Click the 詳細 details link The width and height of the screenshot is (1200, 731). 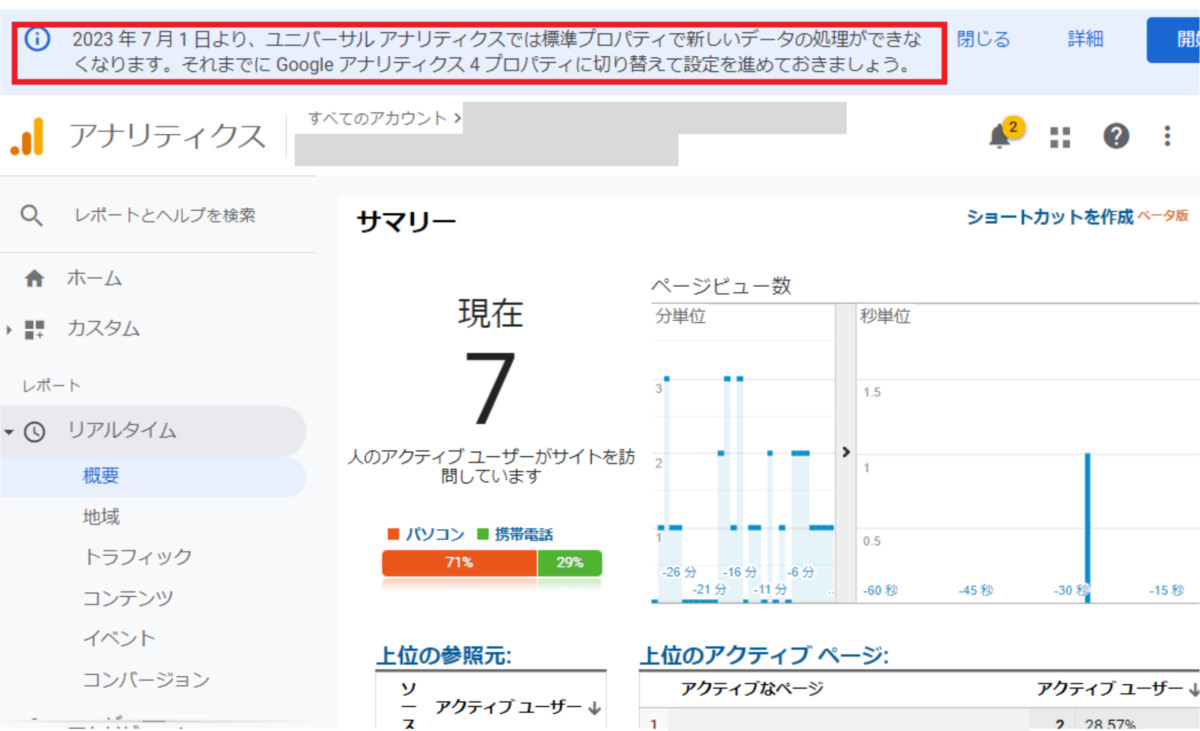tap(1085, 40)
